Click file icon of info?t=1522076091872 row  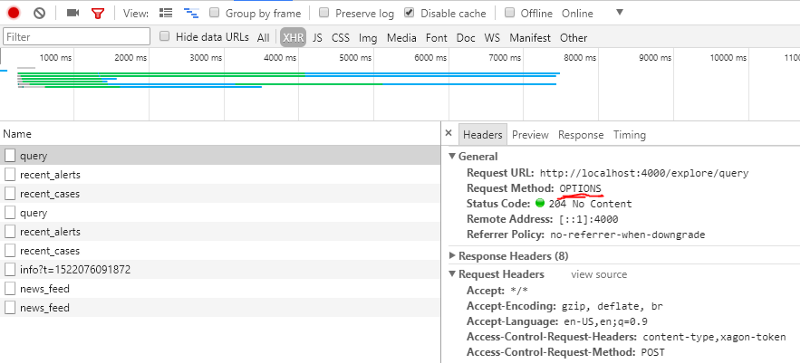(x=10, y=270)
